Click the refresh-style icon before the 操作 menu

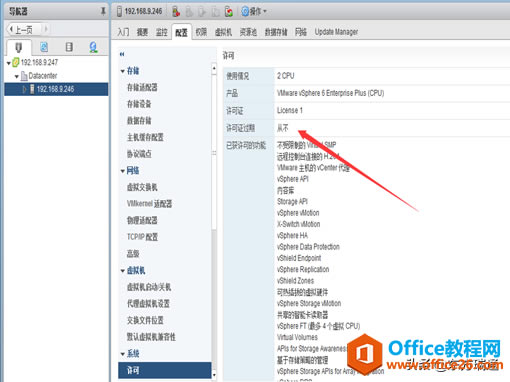click(229, 12)
